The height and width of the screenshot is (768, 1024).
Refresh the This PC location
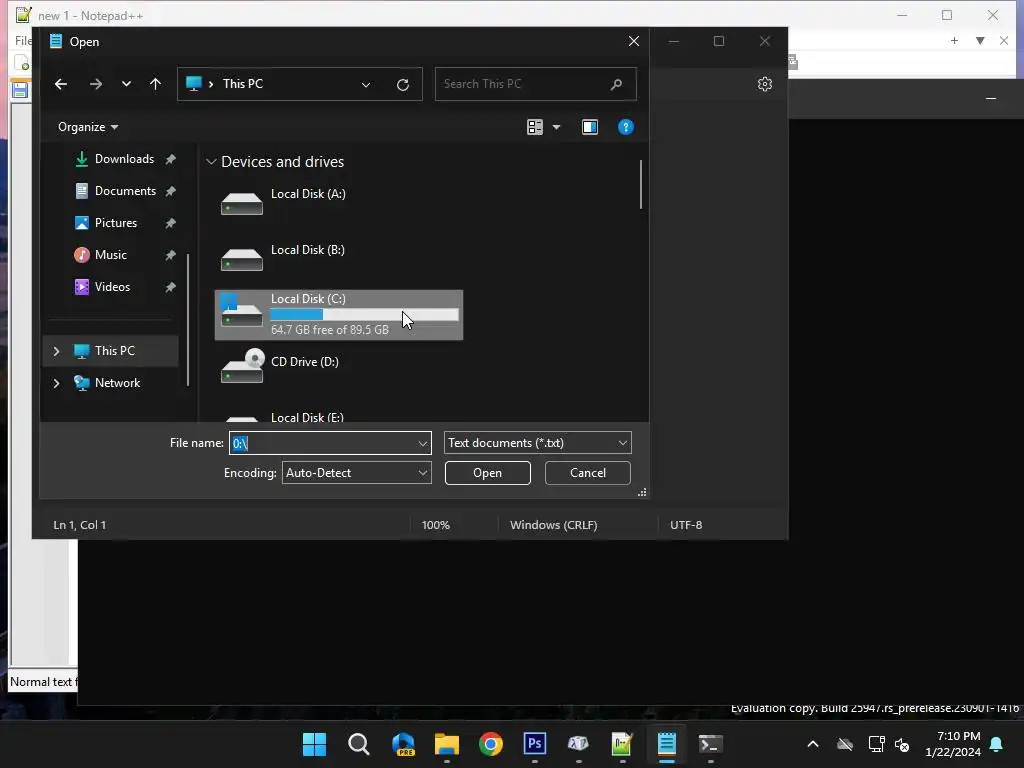(x=403, y=84)
